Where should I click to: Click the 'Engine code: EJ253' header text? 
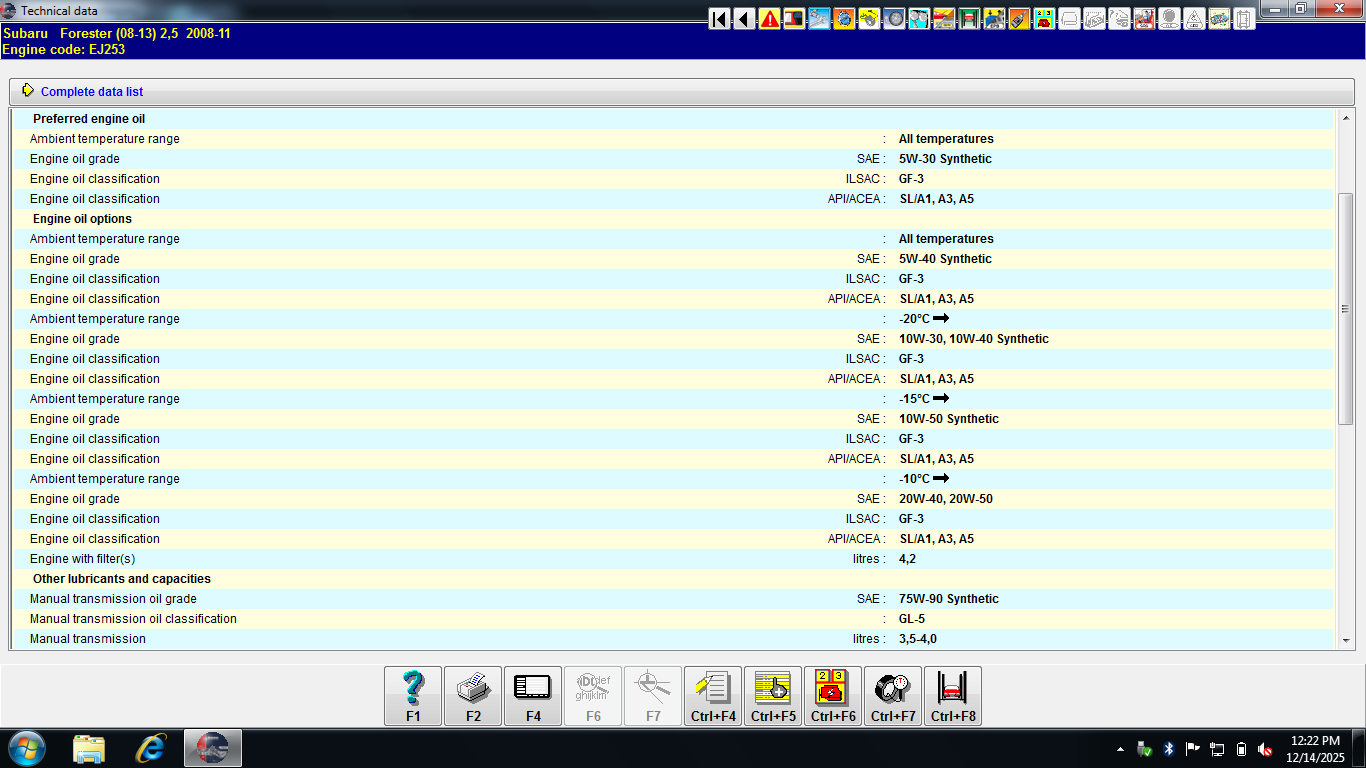point(64,49)
